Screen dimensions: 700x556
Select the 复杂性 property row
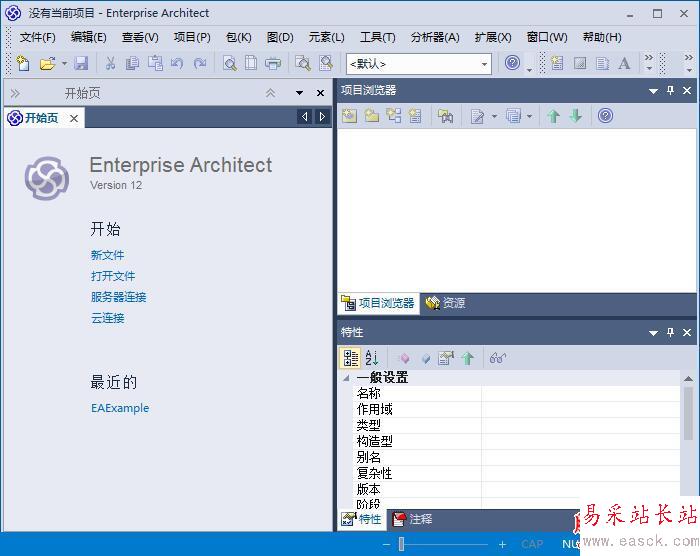click(517, 473)
